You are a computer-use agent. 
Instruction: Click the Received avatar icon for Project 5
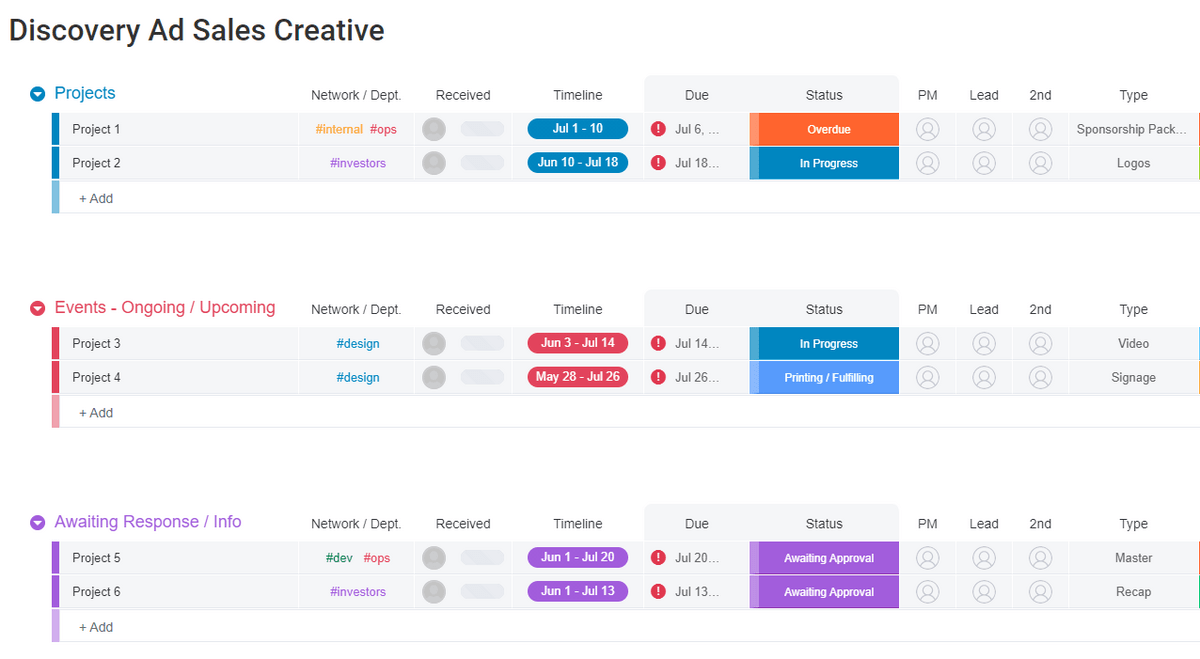click(x=434, y=558)
